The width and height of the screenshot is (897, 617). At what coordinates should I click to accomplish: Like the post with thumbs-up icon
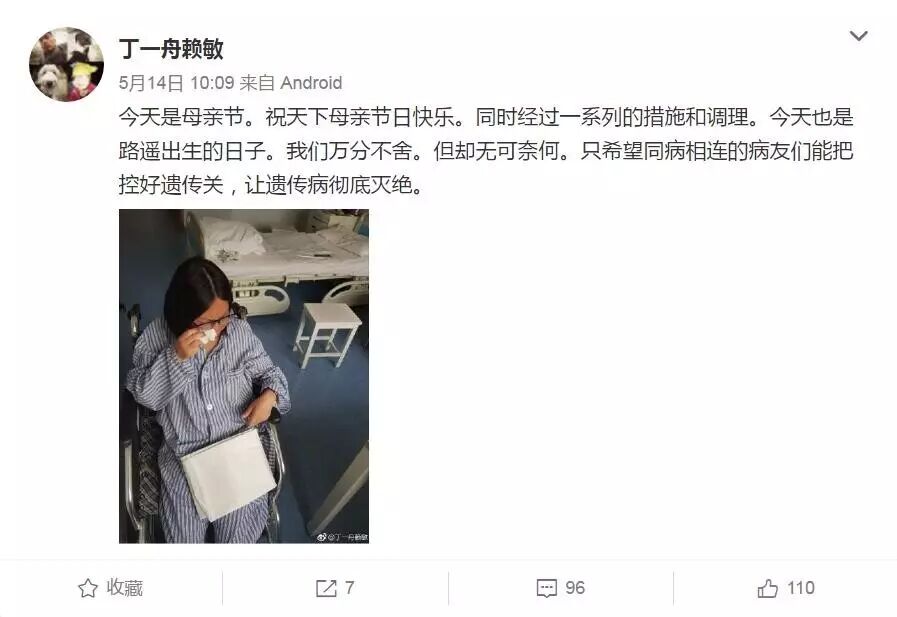(x=768, y=588)
